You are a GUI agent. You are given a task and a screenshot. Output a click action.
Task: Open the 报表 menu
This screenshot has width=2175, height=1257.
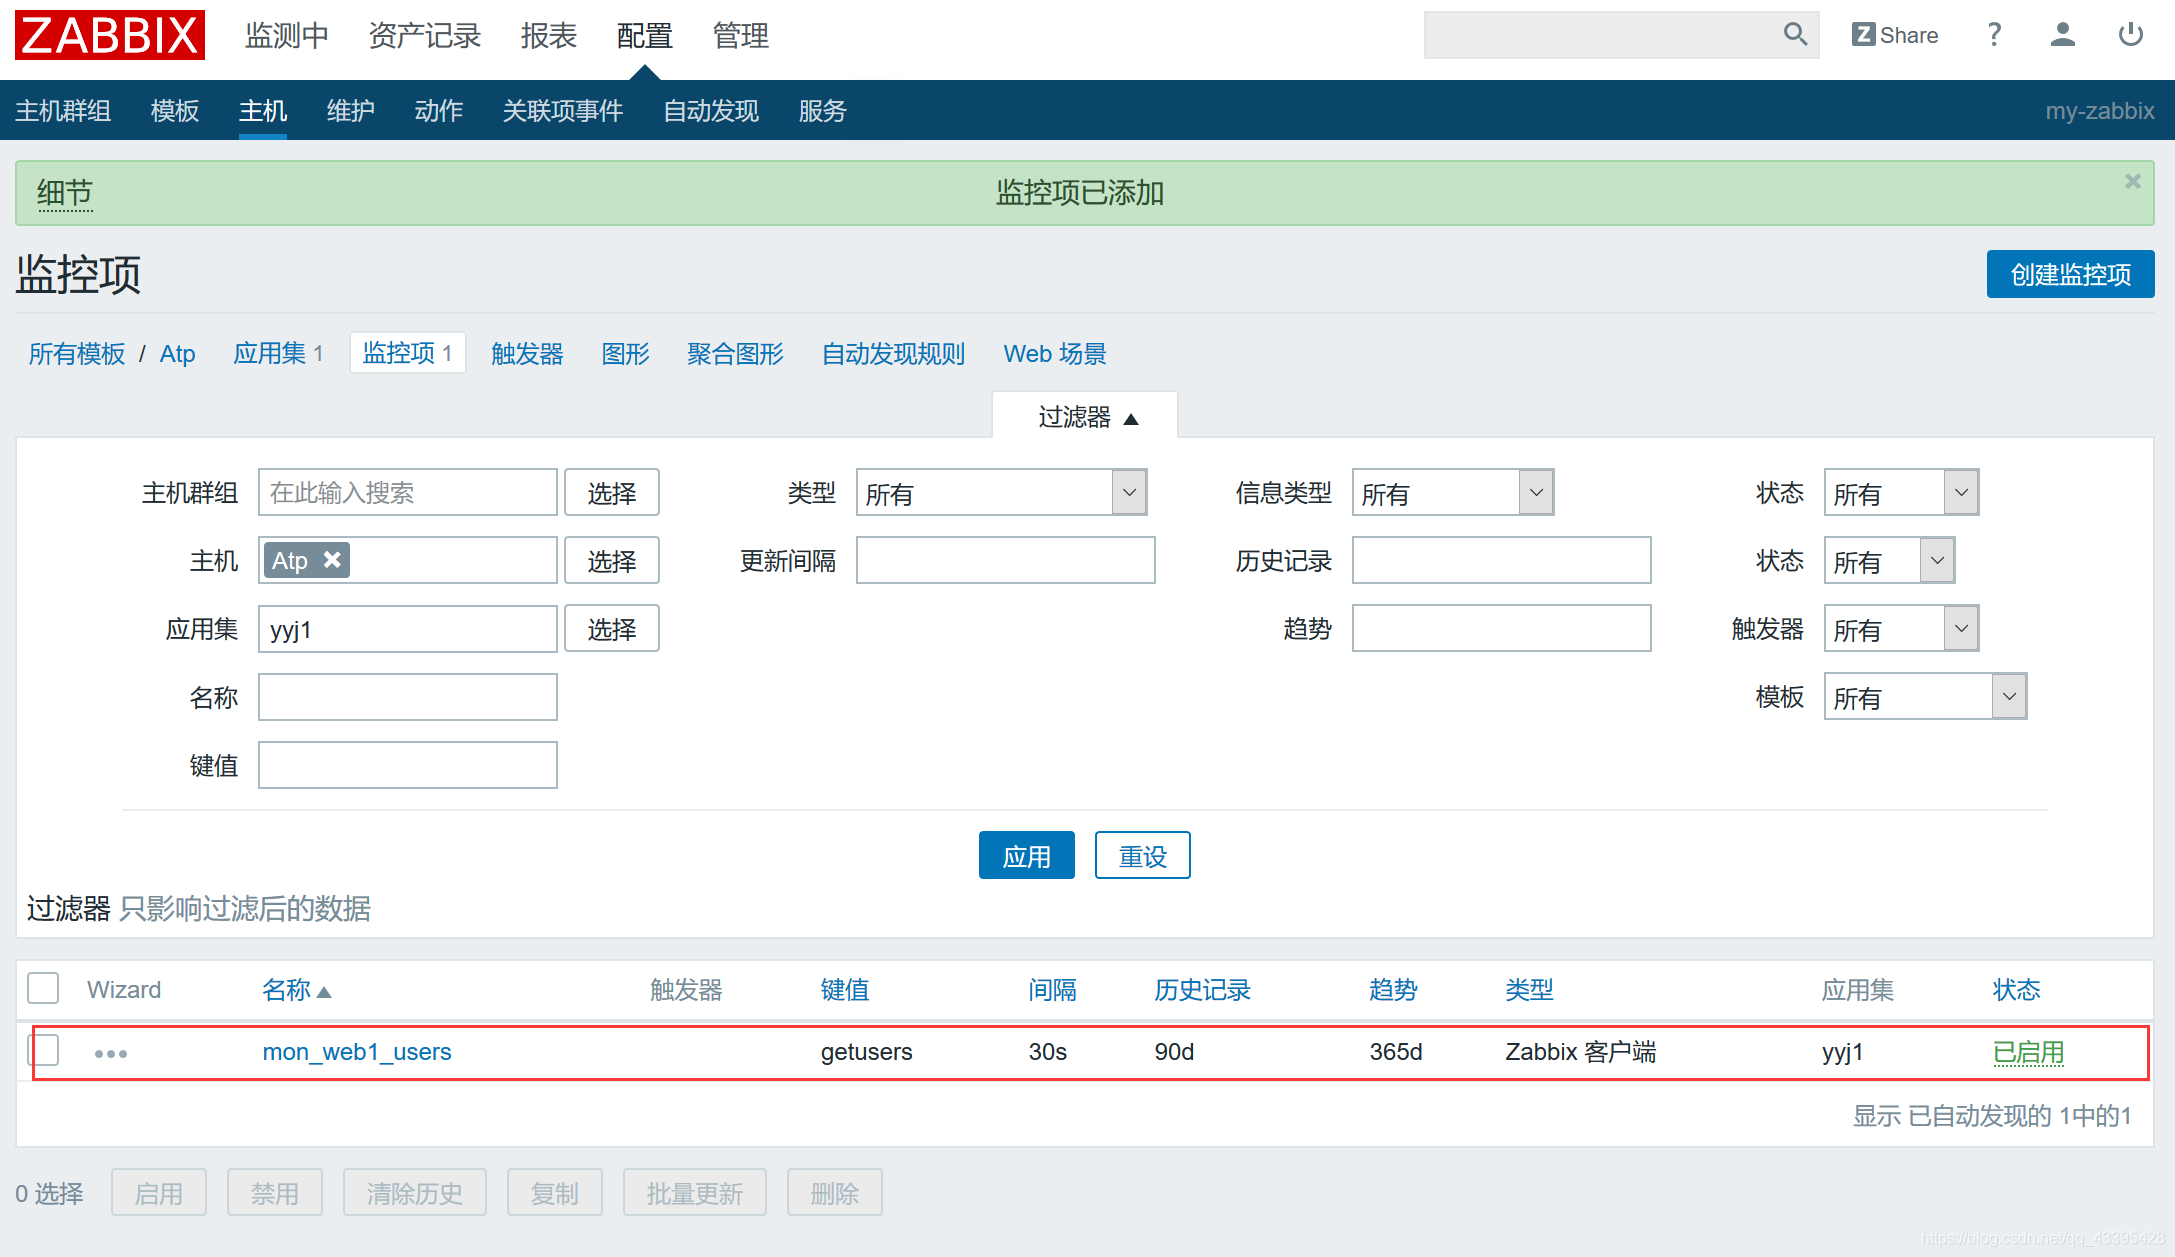(549, 36)
